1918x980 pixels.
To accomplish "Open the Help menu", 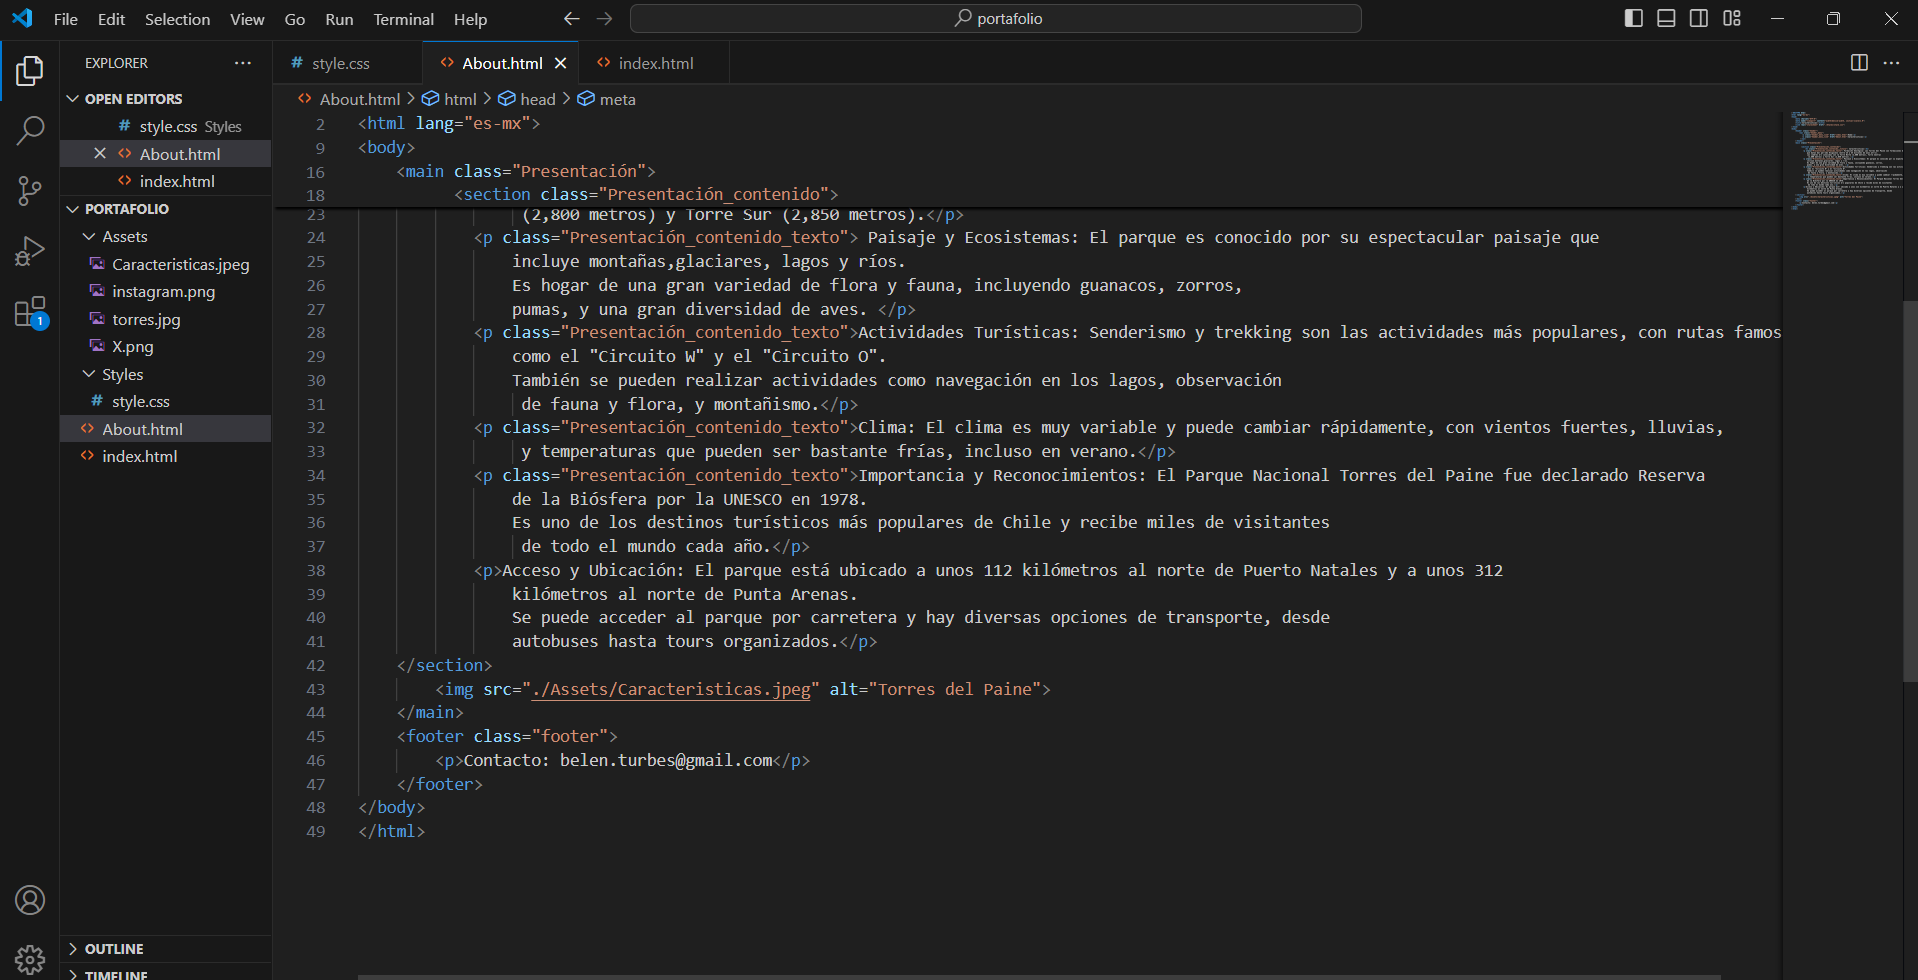I will click(x=470, y=19).
